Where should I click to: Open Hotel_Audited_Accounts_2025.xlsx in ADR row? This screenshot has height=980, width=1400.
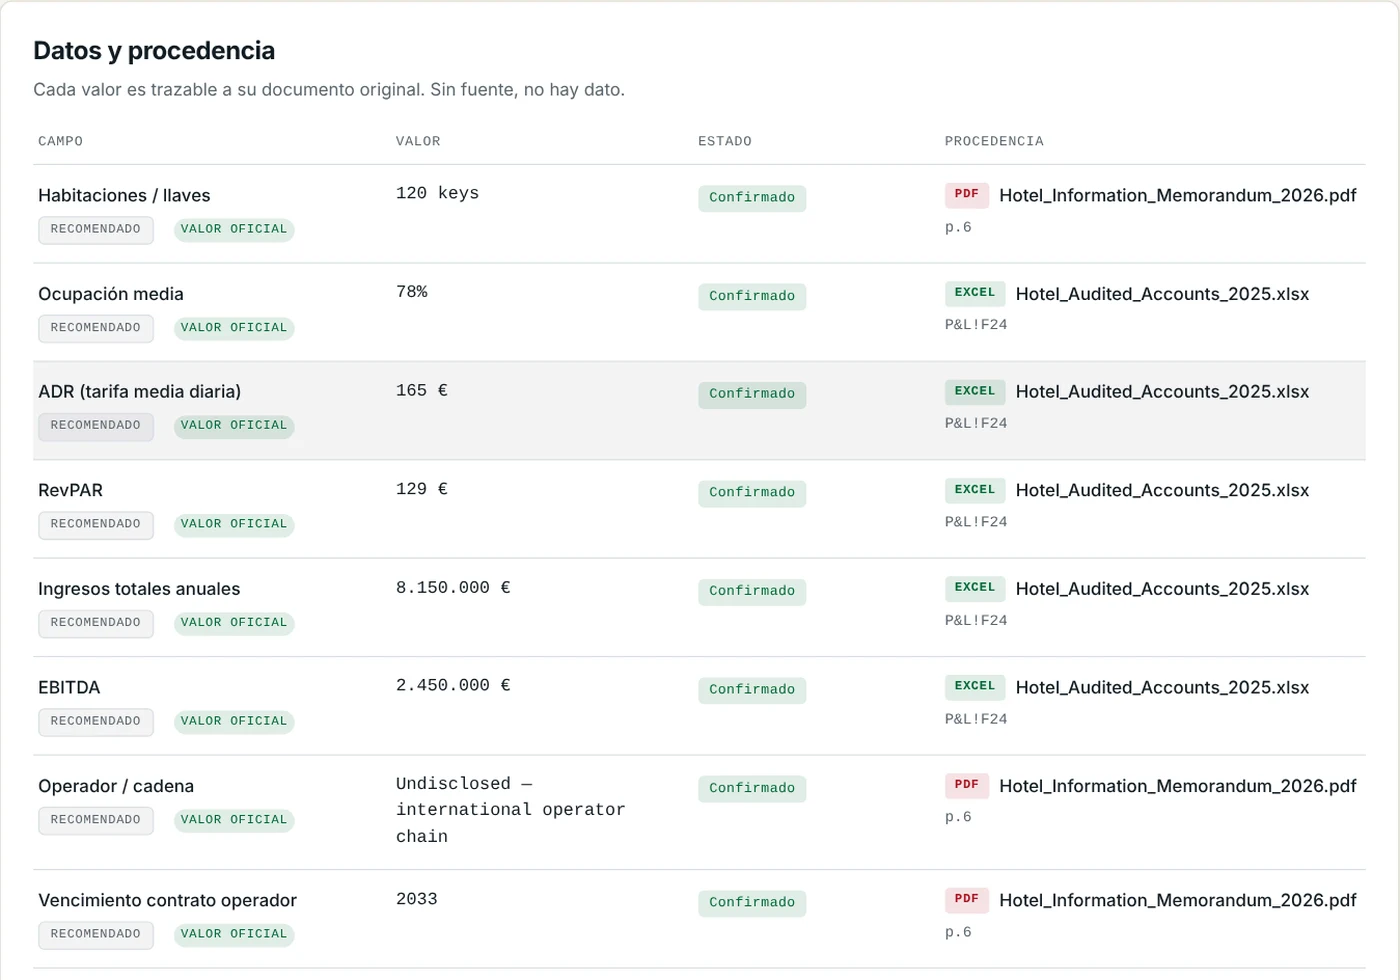tap(1162, 392)
